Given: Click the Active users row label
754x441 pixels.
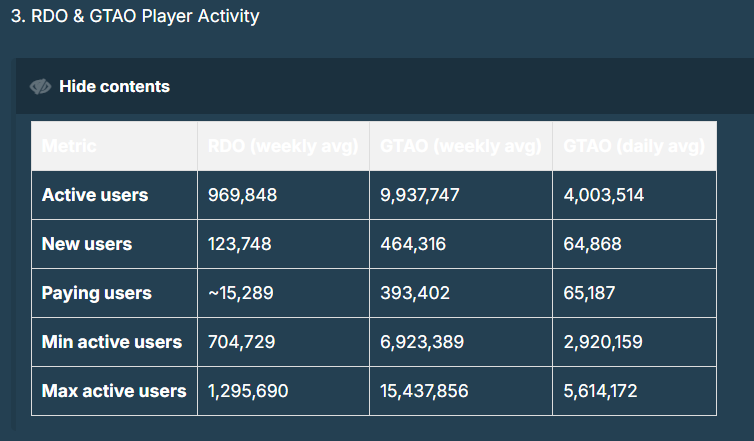Looking at the screenshot, I should click(x=95, y=195).
